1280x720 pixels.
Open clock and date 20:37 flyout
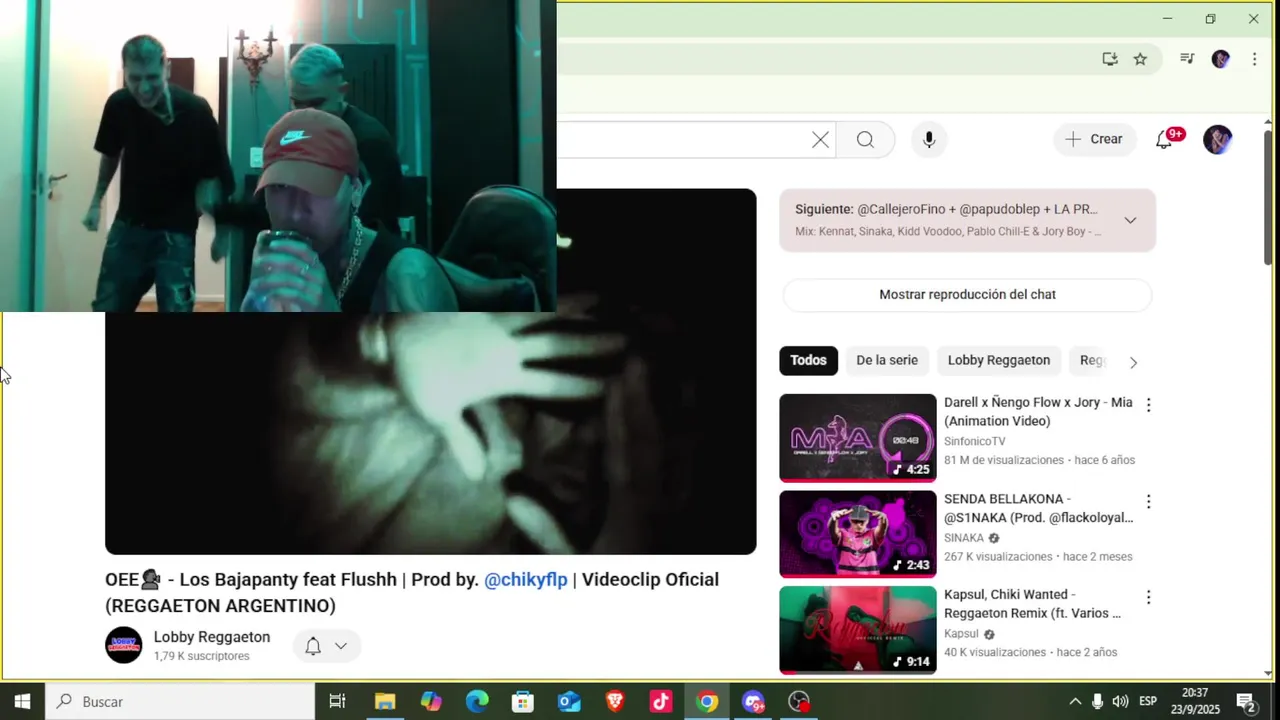click(1194, 702)
